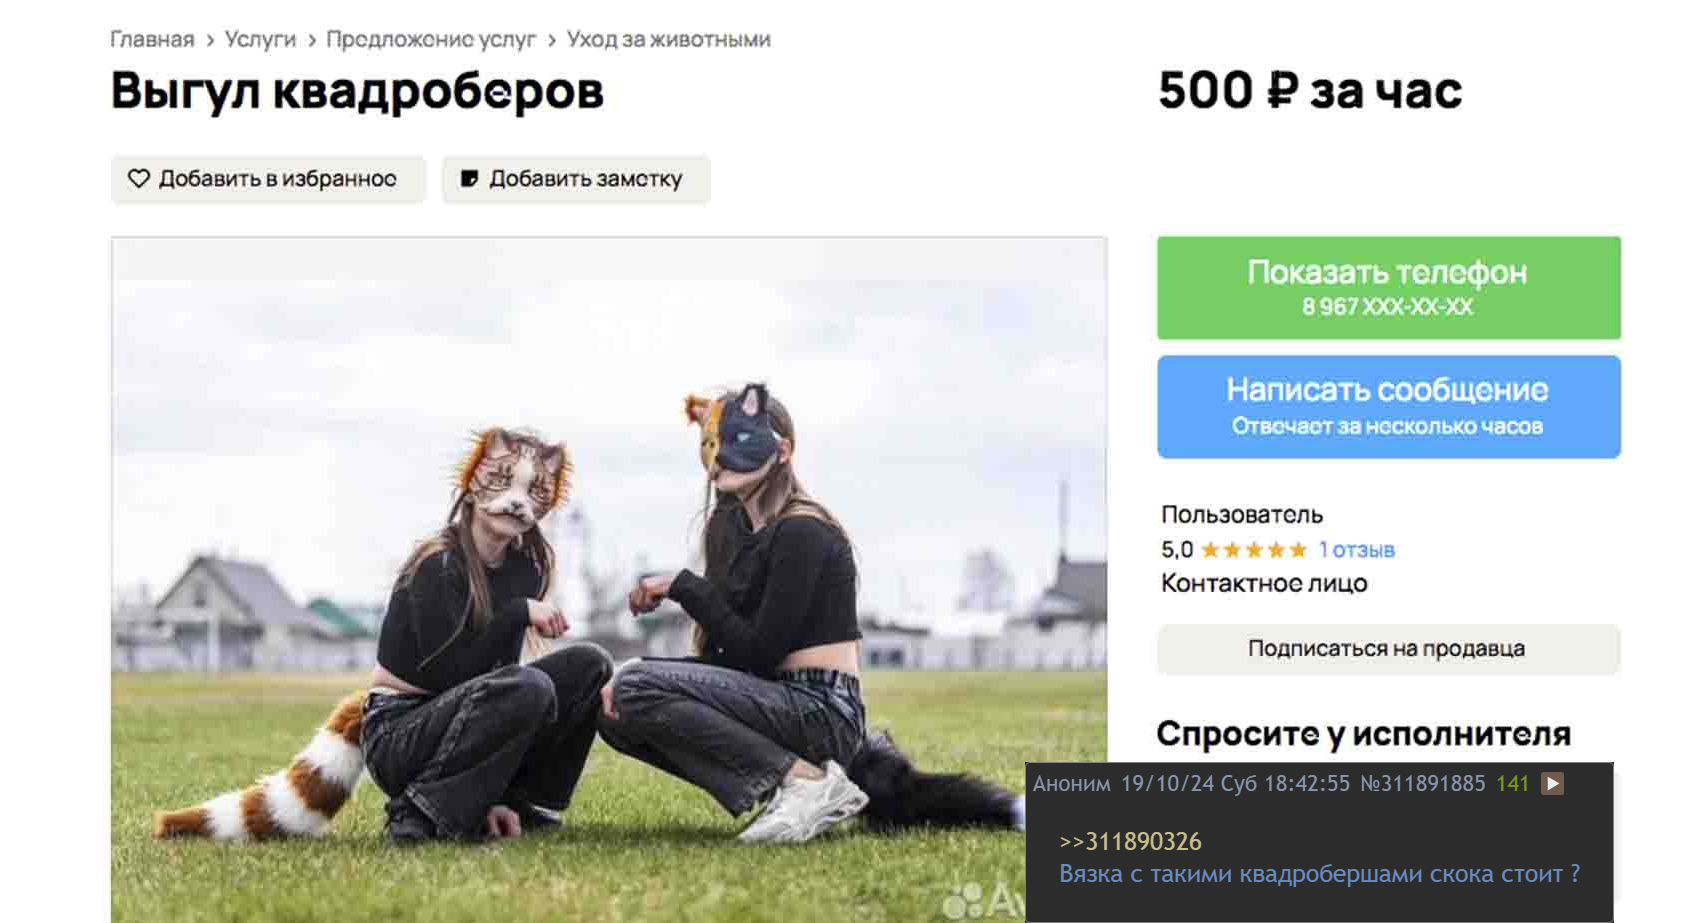This screenshot has height=923, width=1704.
Task: Click the note icon in Добавить заметку
Action: click(x=468, y=179)
